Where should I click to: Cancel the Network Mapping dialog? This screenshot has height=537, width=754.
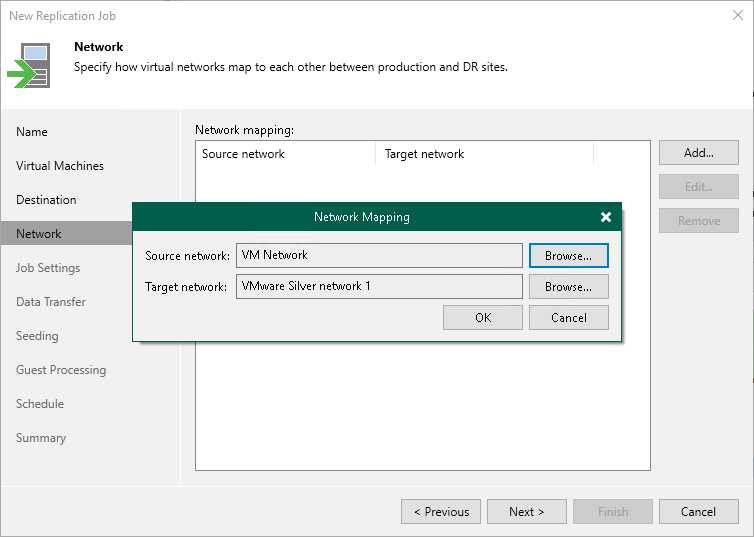click(568, 318)
